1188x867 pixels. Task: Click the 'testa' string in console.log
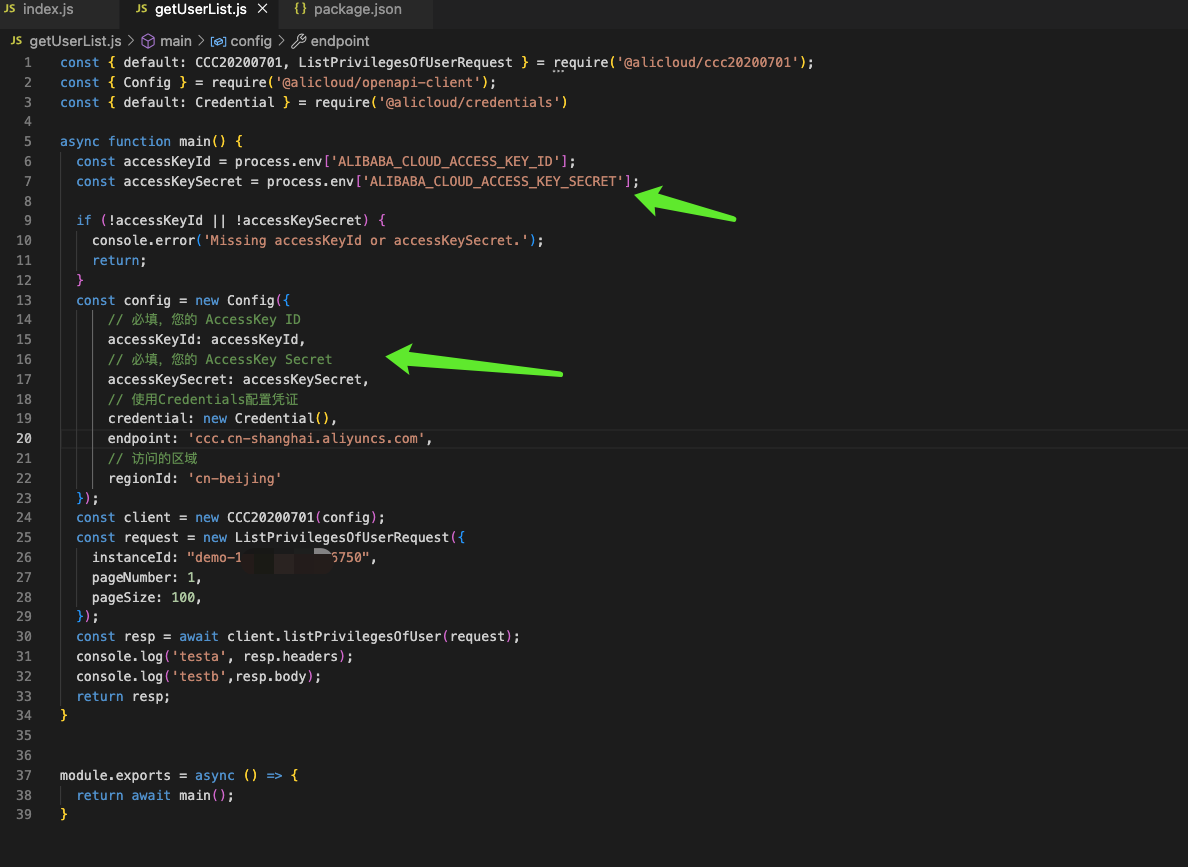[x=199, y=656]
